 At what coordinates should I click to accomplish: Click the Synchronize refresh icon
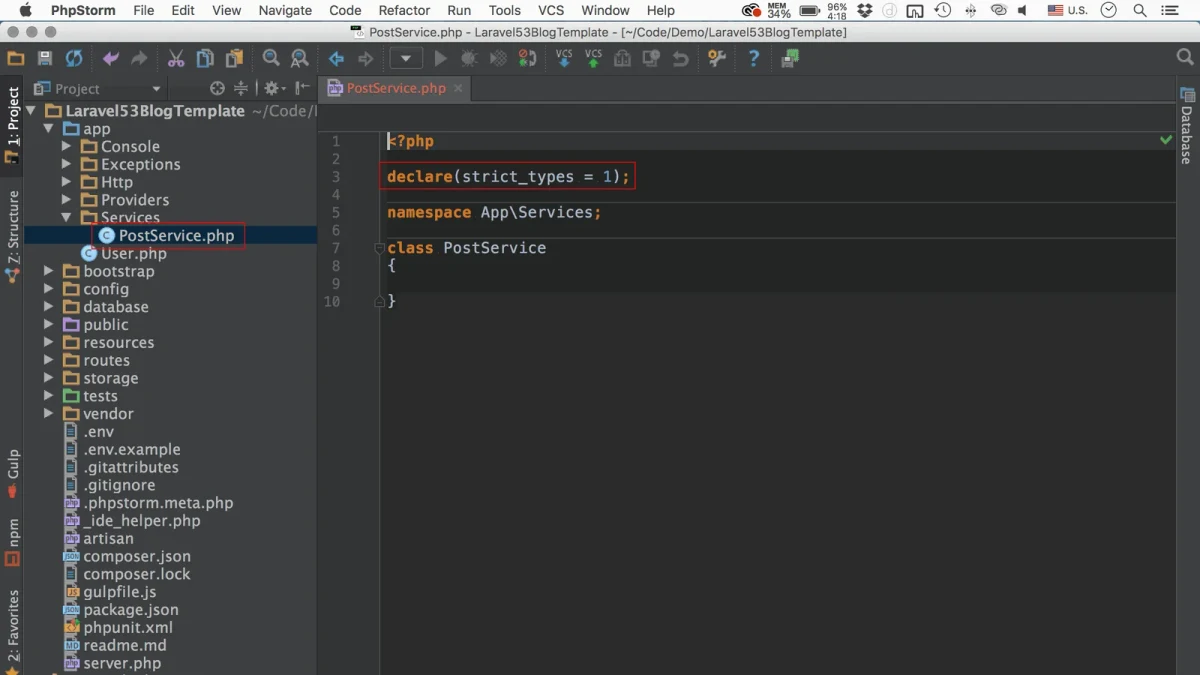(74, 59)
